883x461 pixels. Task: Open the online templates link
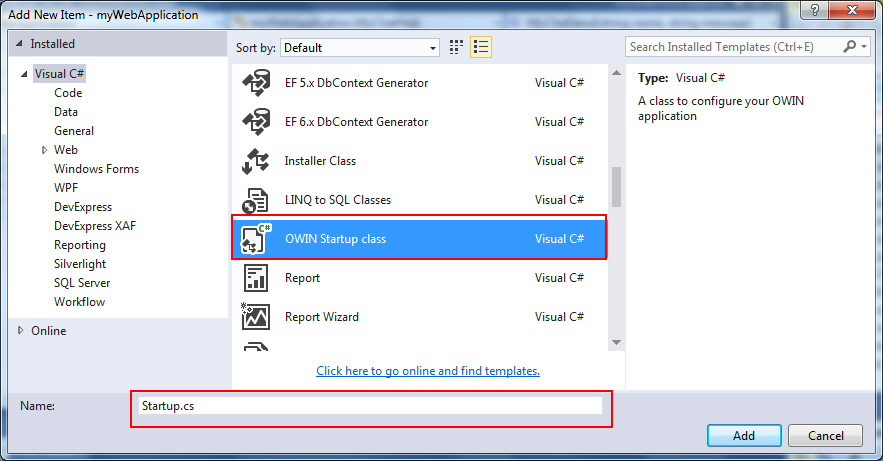tap(428, 371)
